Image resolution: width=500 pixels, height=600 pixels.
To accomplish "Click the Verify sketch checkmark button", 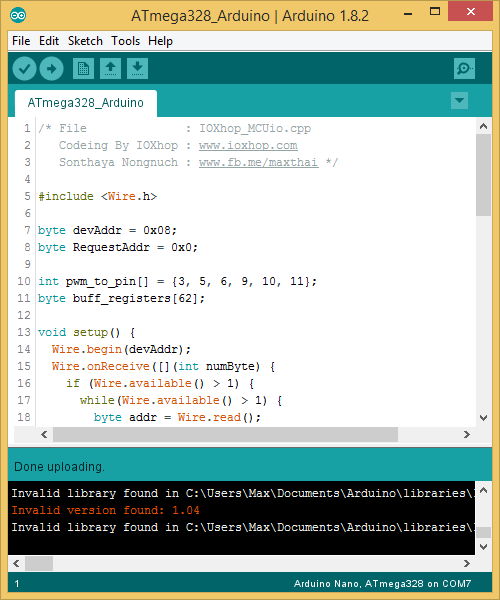I will pos(24,69).
